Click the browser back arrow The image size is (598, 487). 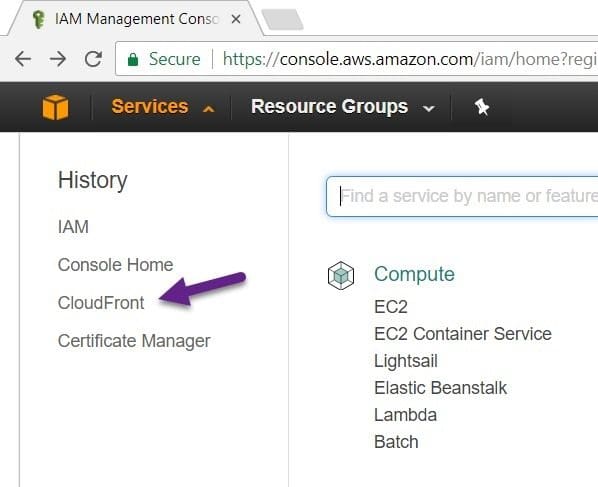click(23, 59)
